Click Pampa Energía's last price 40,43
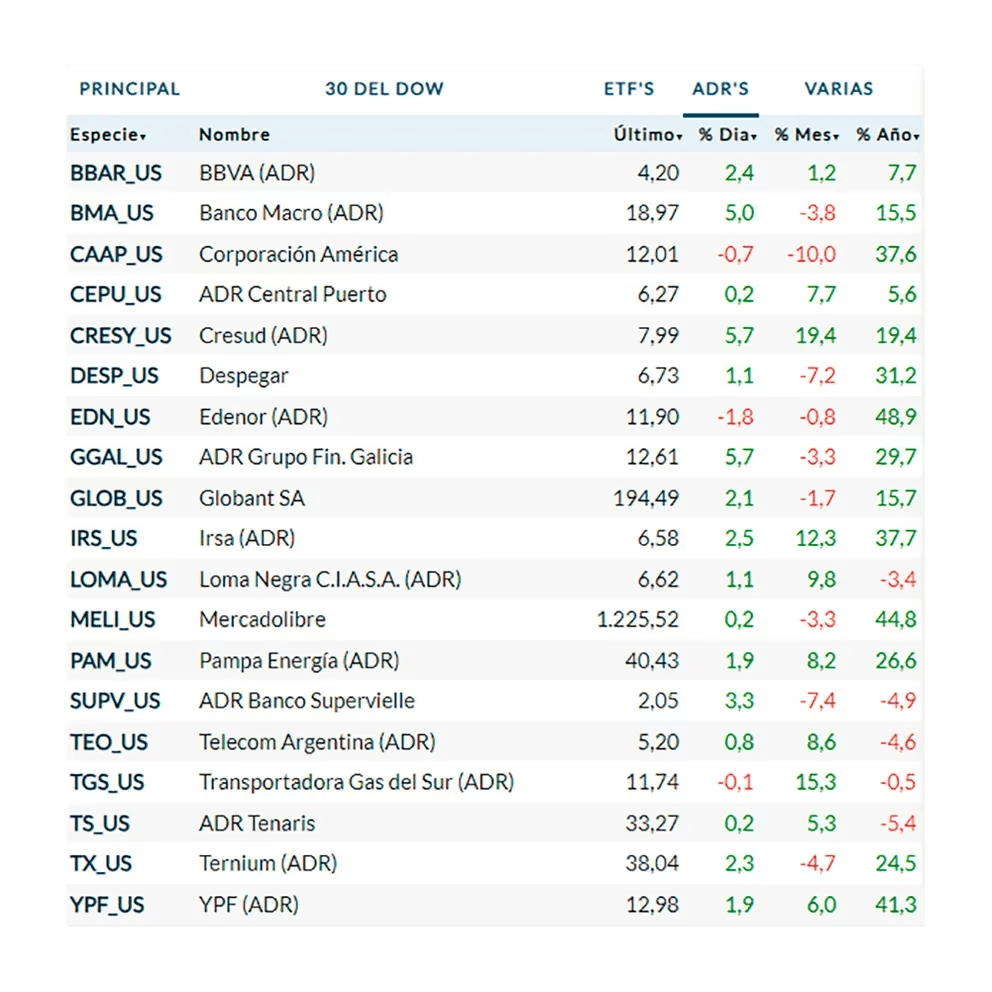Viewport: 992px width, 992px height. coord(652,661)
